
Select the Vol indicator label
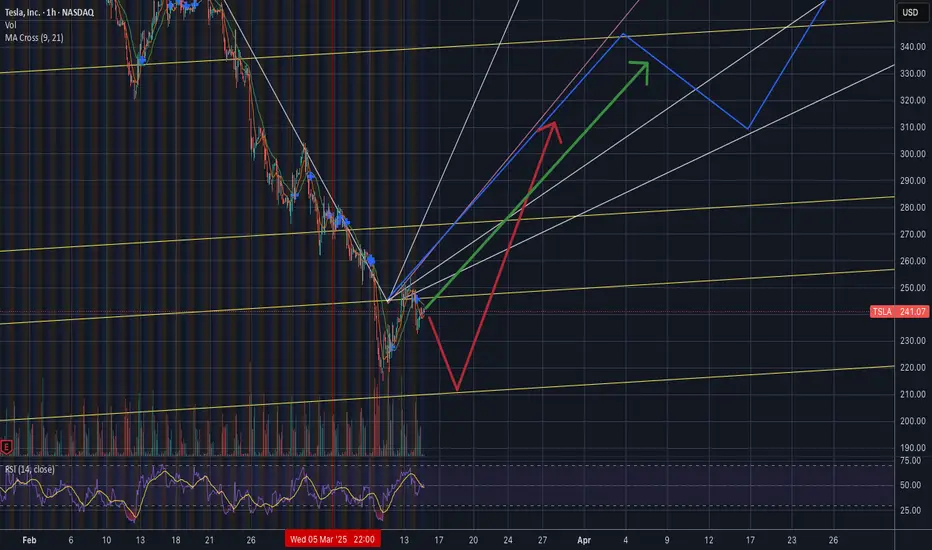coord(11,25)
